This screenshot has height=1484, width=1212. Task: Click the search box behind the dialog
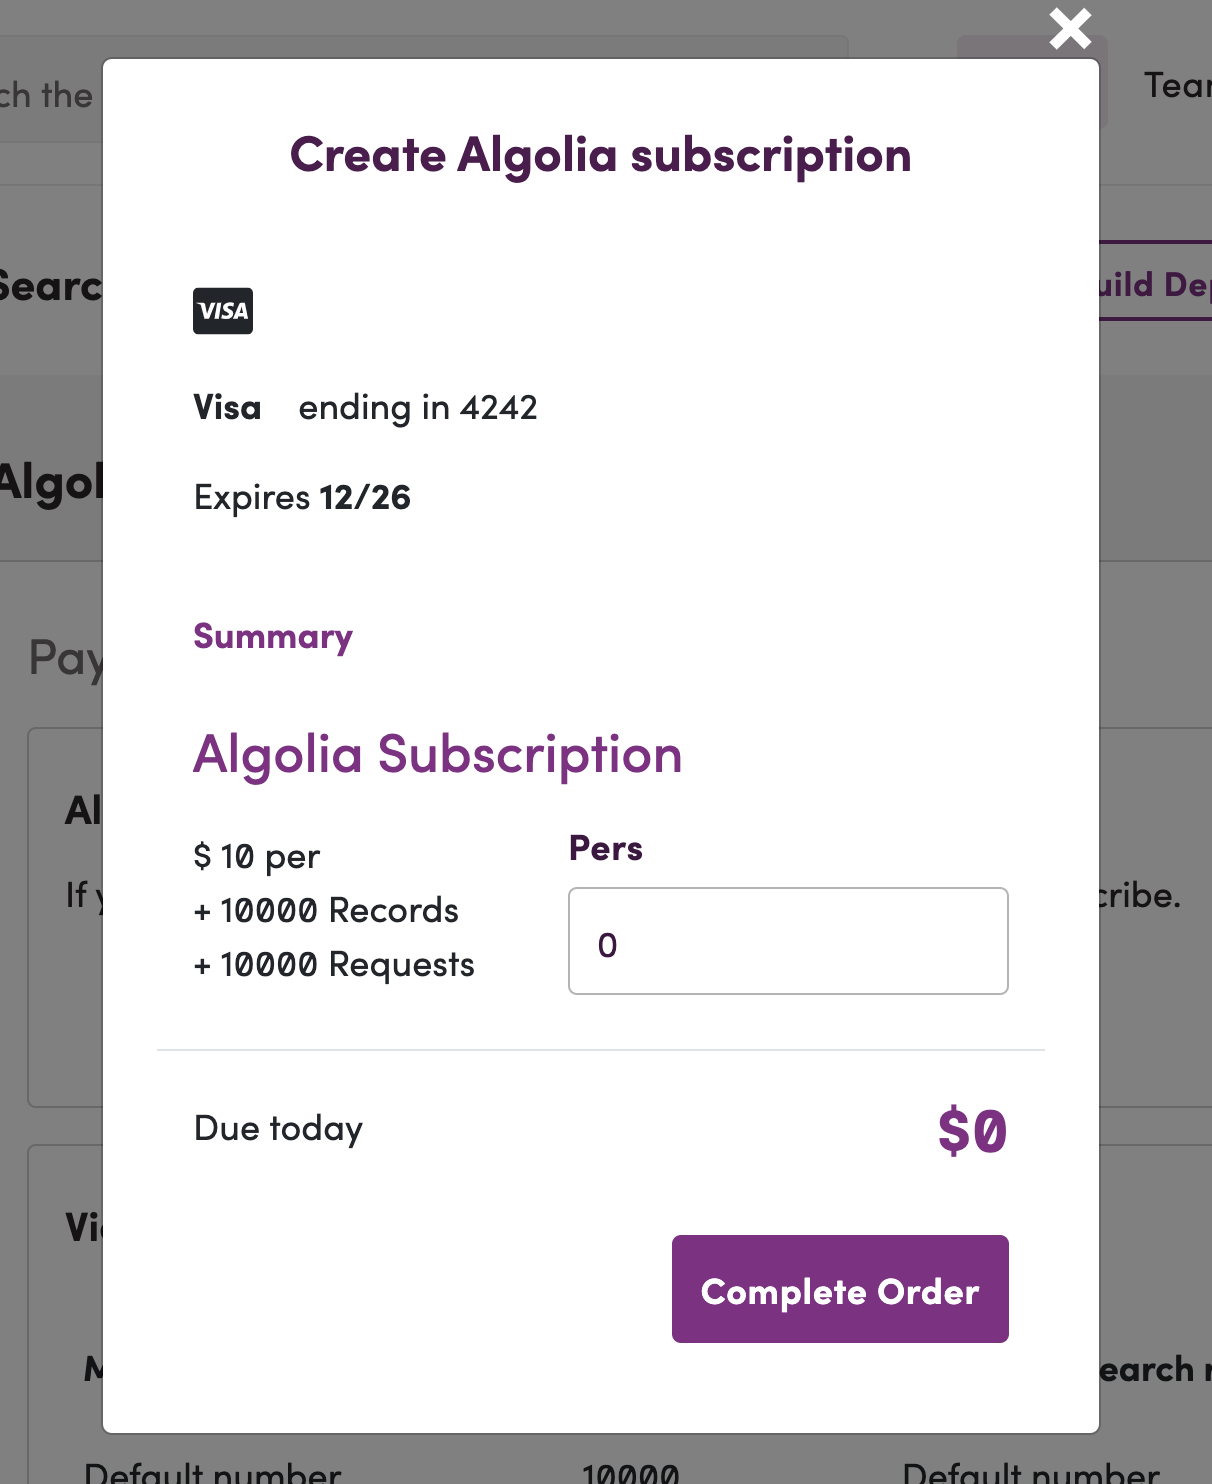pos(50,95)
